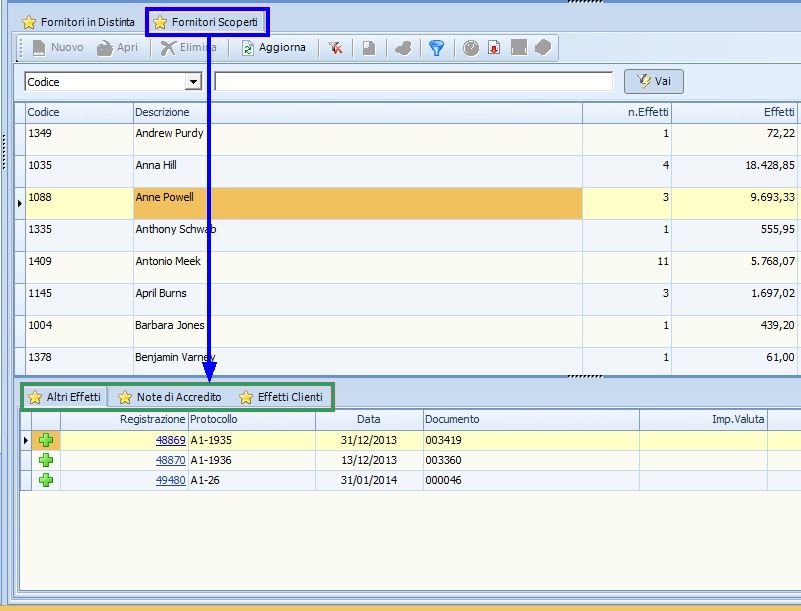801x611 pixels.
Task: Expand row for registration 48869 with green plus
Action: pos(46,440)
